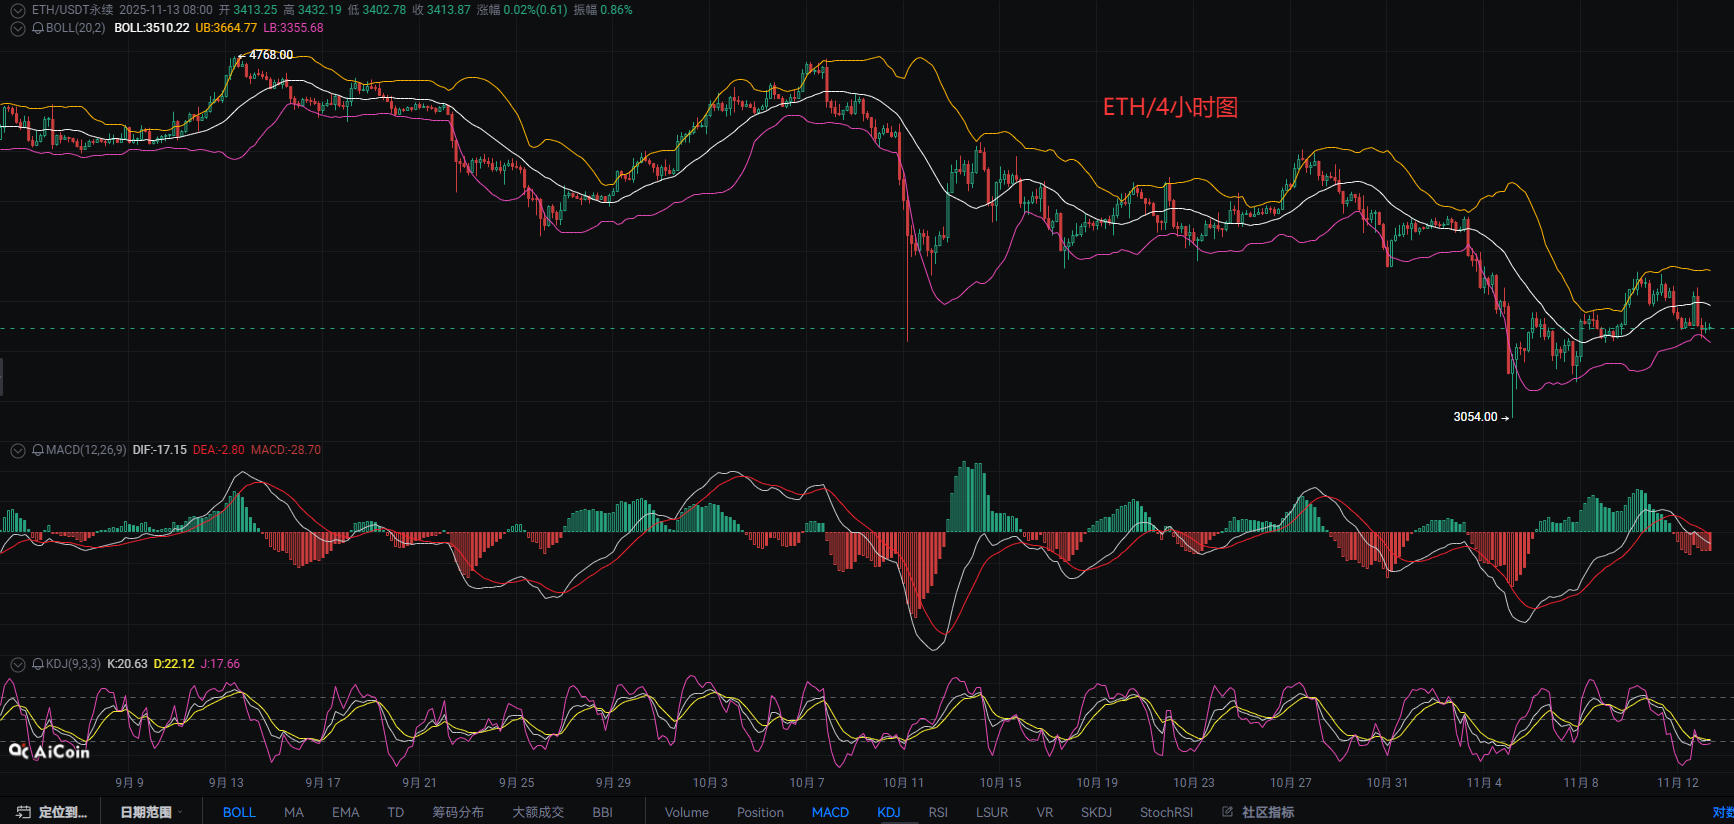Collapse the ETH/USDT price info row
The image size is (1734, 824).
(17, 10)
